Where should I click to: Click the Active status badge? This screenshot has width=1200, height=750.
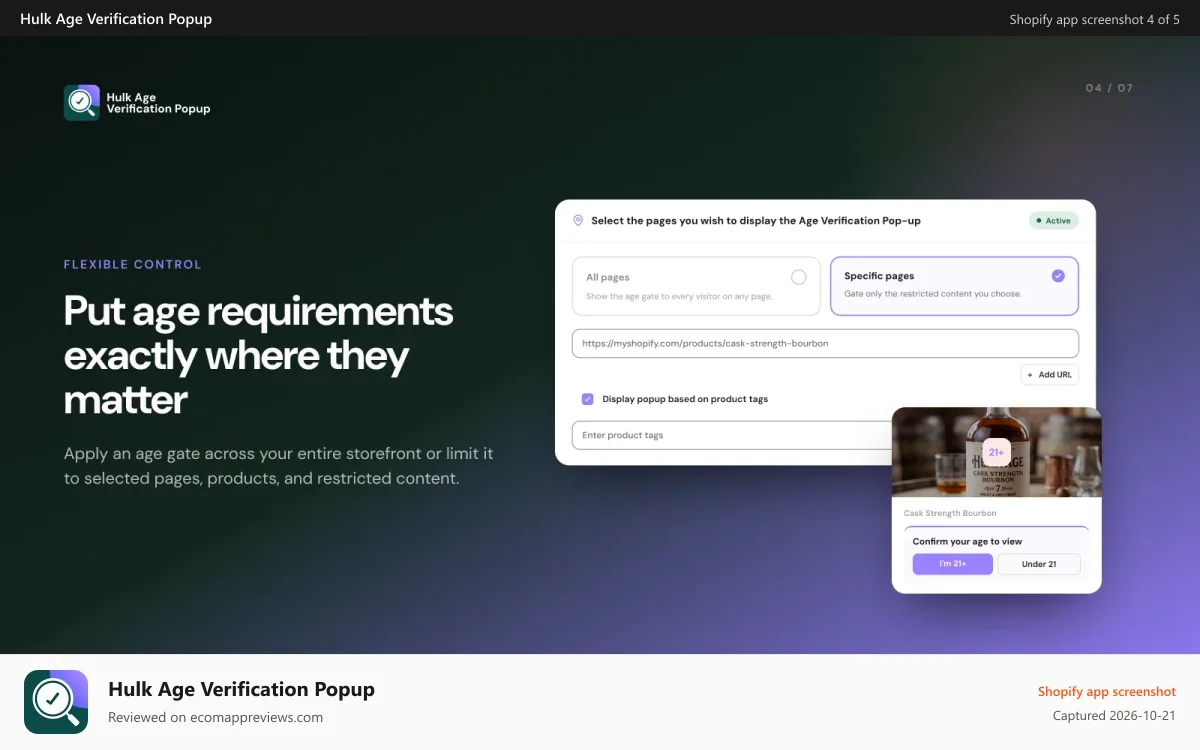(1053, 221)
